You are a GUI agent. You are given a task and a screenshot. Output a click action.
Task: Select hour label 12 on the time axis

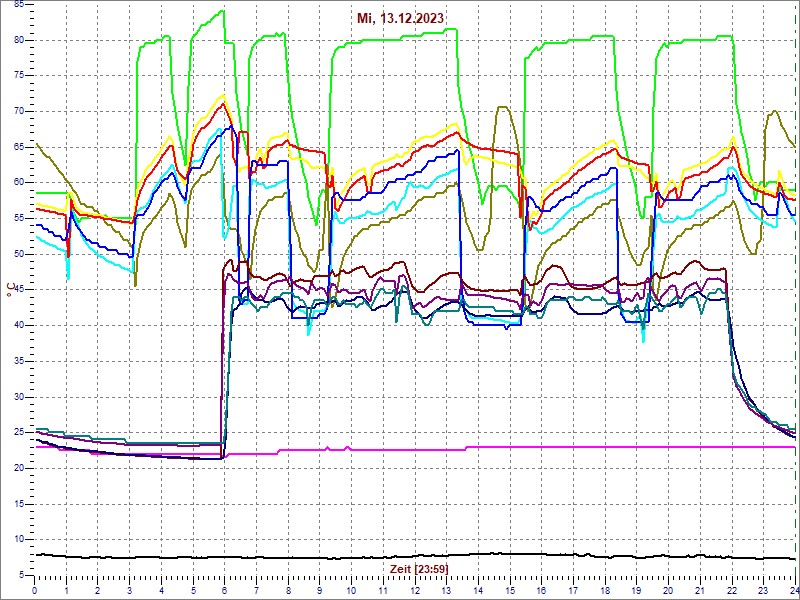[x=415, y=589]
